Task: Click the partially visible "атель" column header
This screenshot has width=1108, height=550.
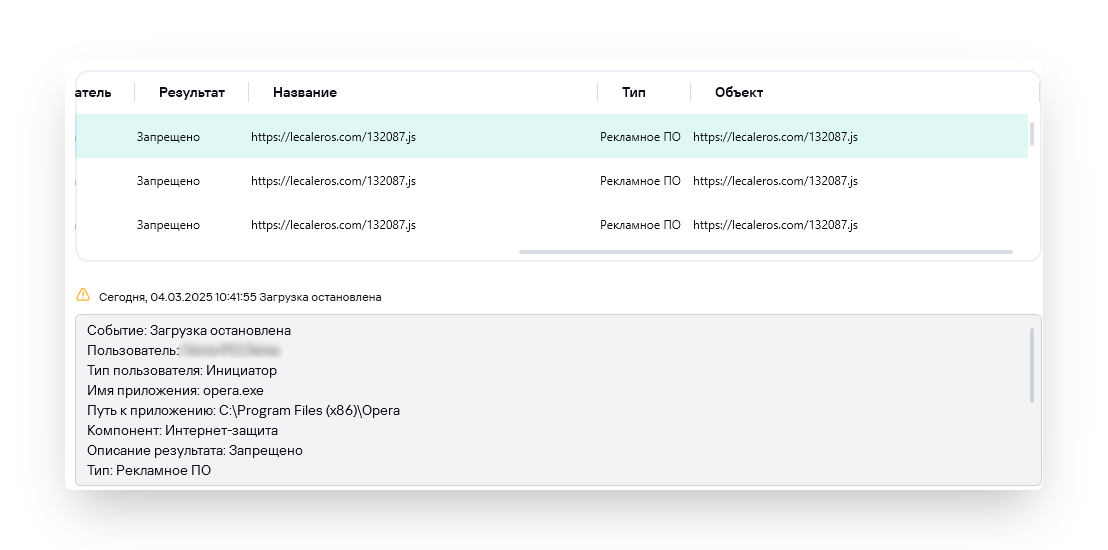Action: [92, 92]
